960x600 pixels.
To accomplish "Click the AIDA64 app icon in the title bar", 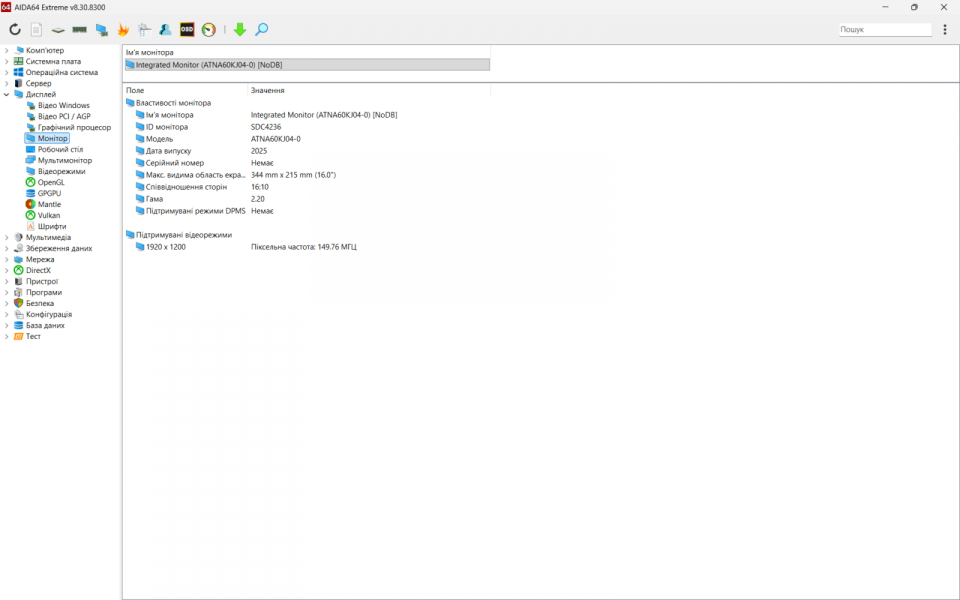I will [x=6, y=7].
